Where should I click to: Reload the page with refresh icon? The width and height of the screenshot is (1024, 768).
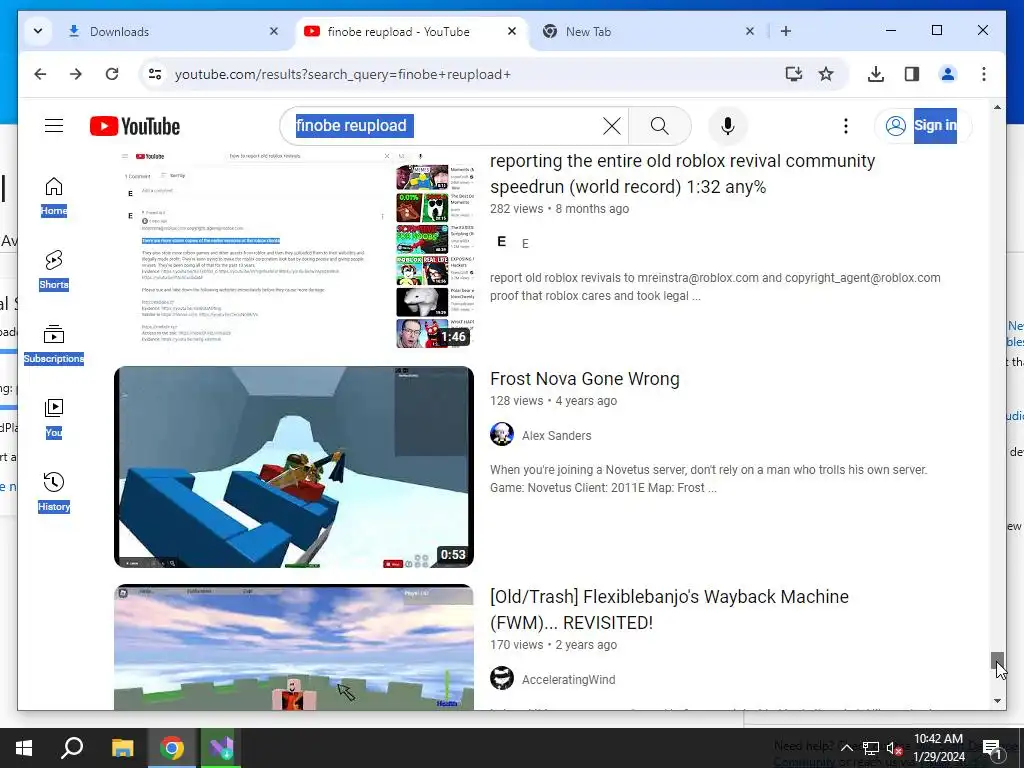pyautogui.click(x=112, y=74)
